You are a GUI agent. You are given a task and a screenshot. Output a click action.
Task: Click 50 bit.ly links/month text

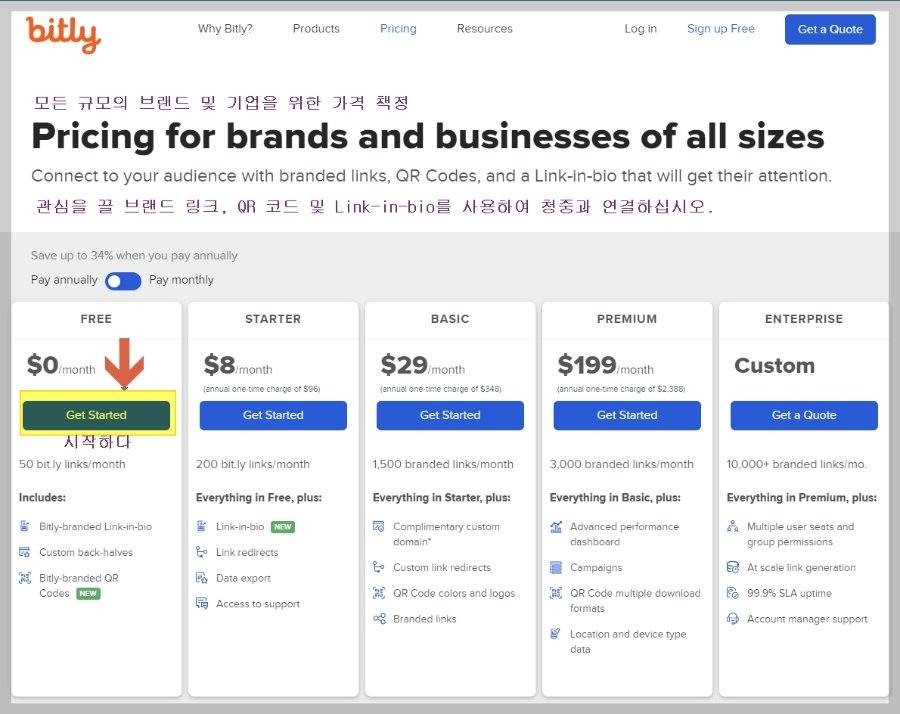(x=72, y=464)
